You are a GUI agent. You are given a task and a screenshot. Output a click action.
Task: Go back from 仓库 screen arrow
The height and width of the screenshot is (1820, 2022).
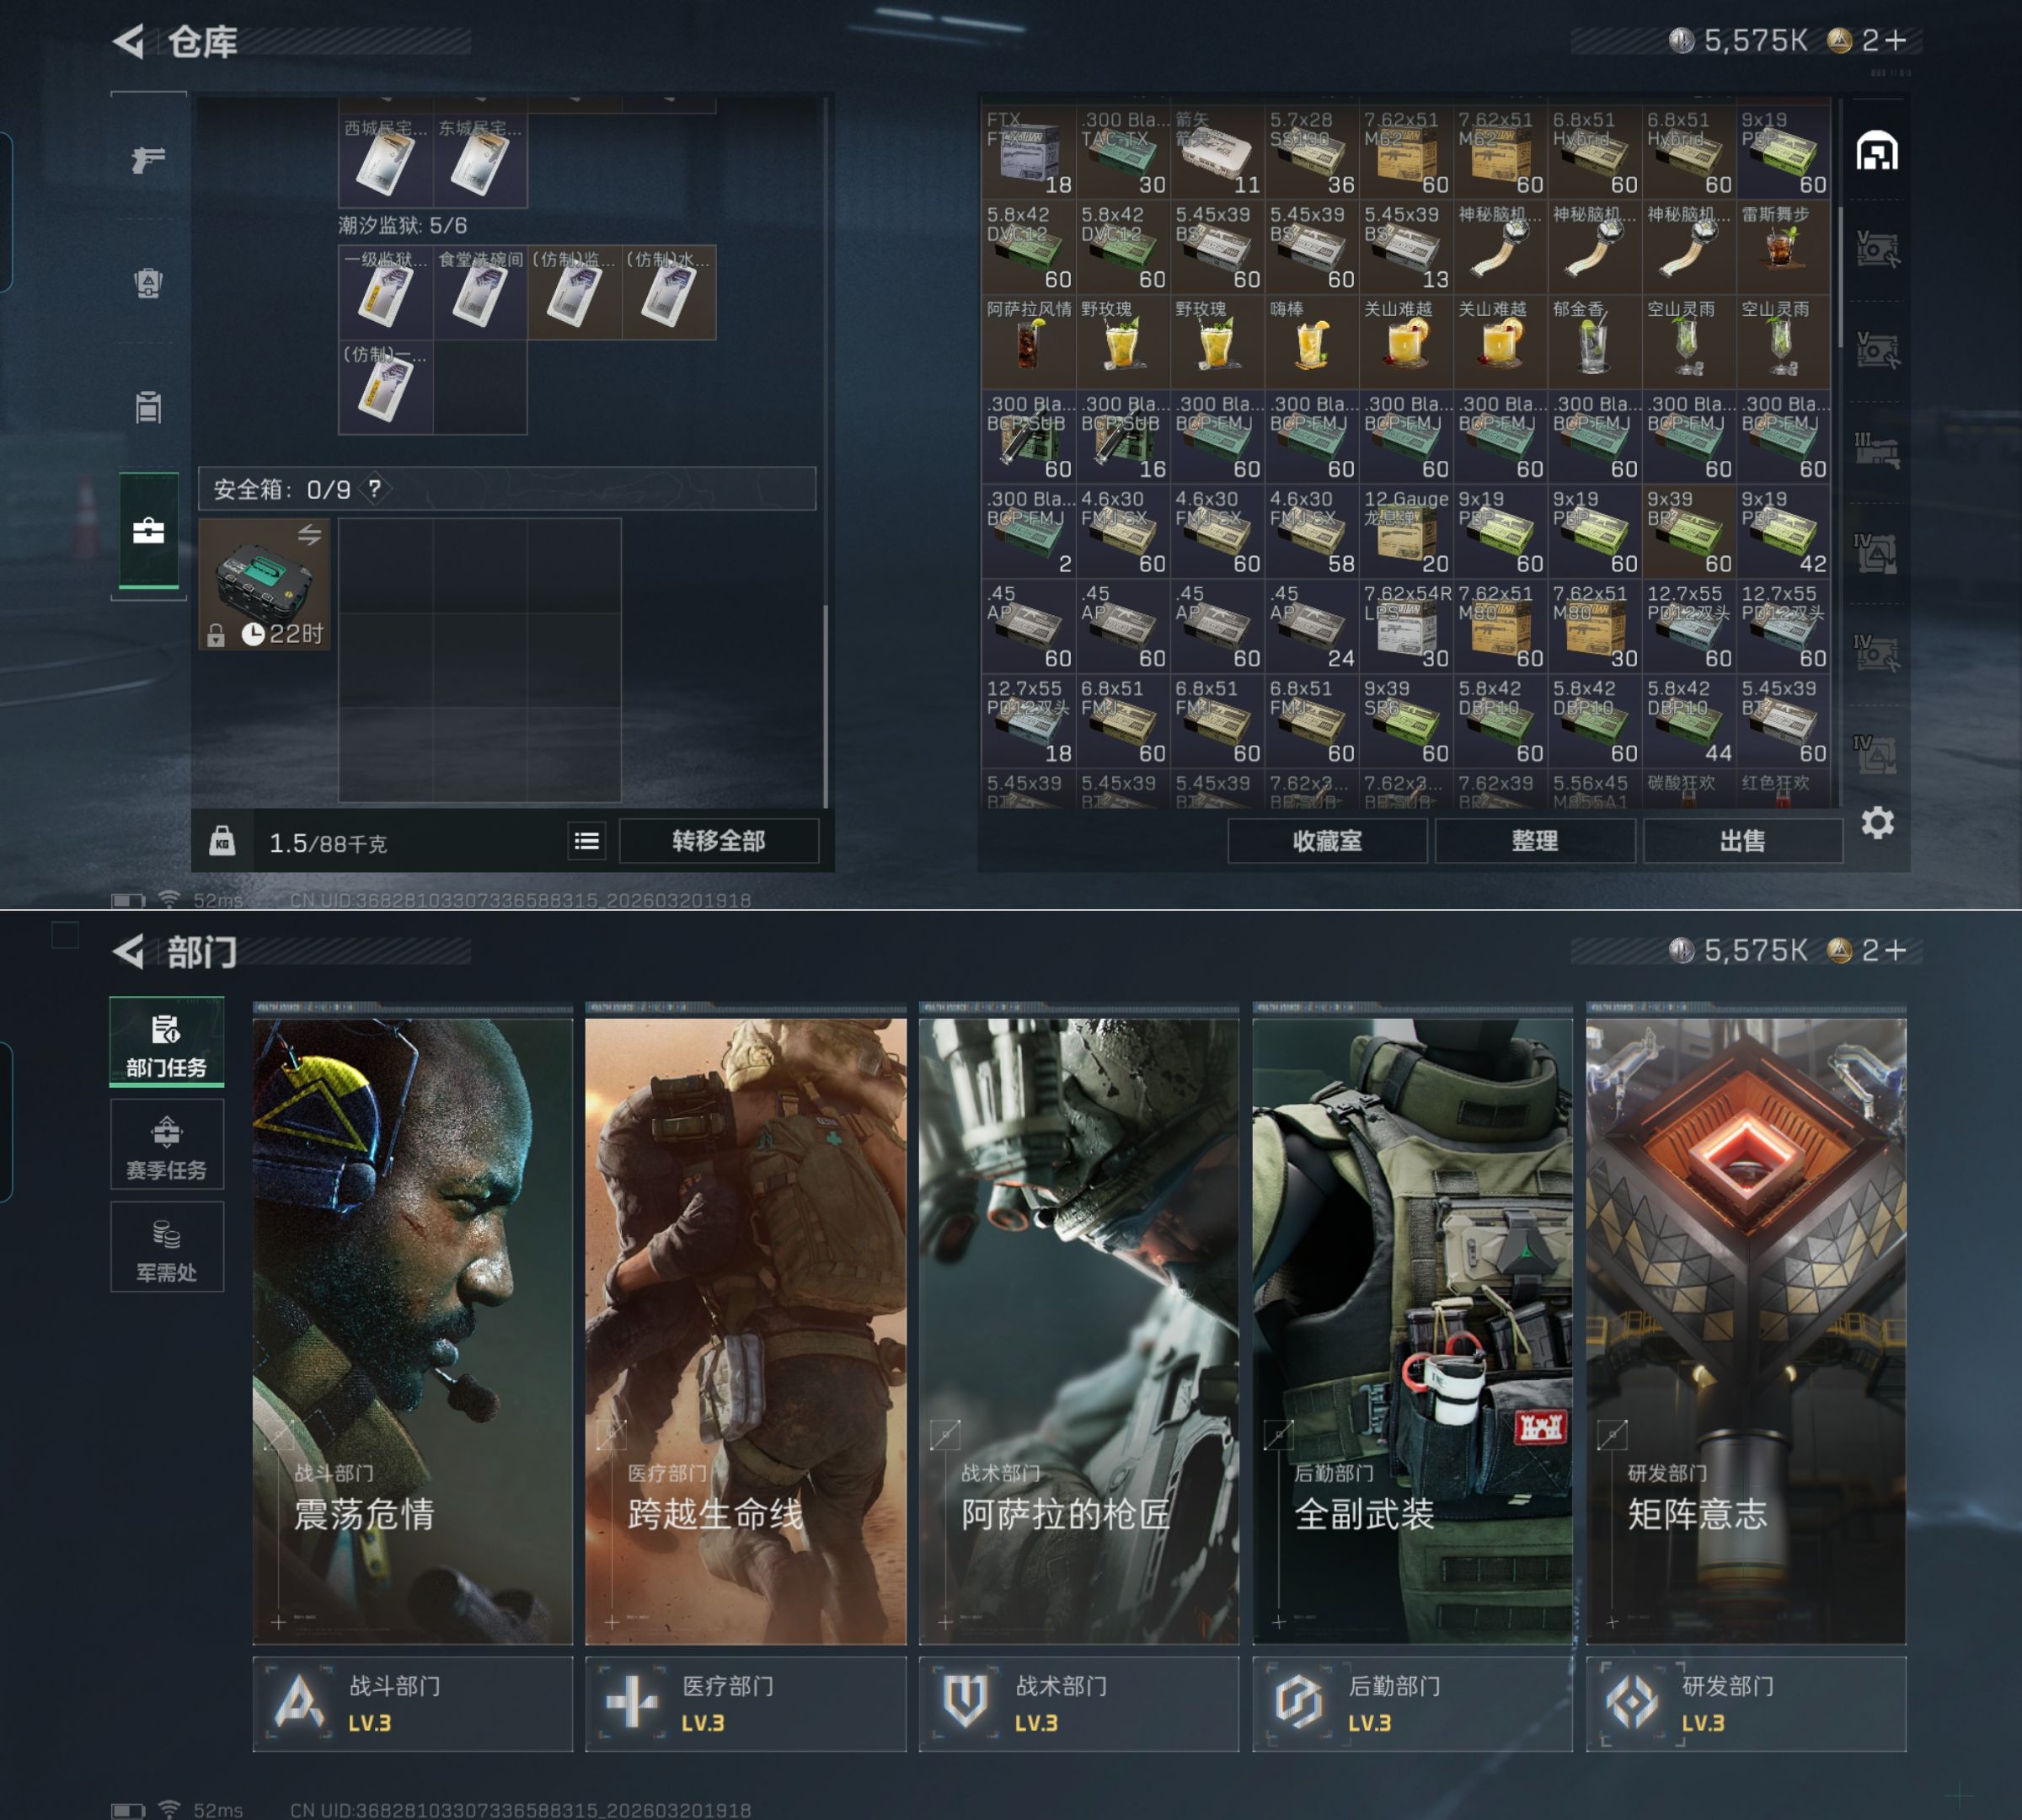coord(129,41)
